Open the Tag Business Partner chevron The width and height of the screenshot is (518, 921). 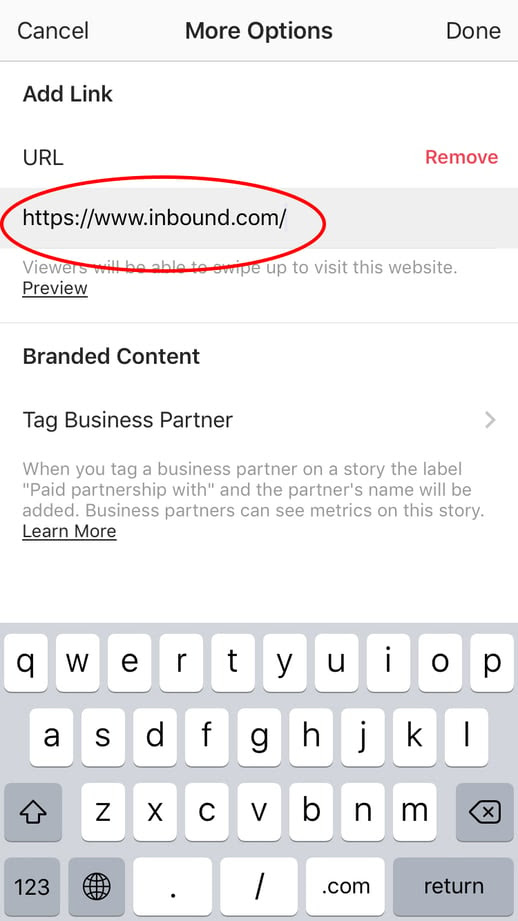[490, 420]
